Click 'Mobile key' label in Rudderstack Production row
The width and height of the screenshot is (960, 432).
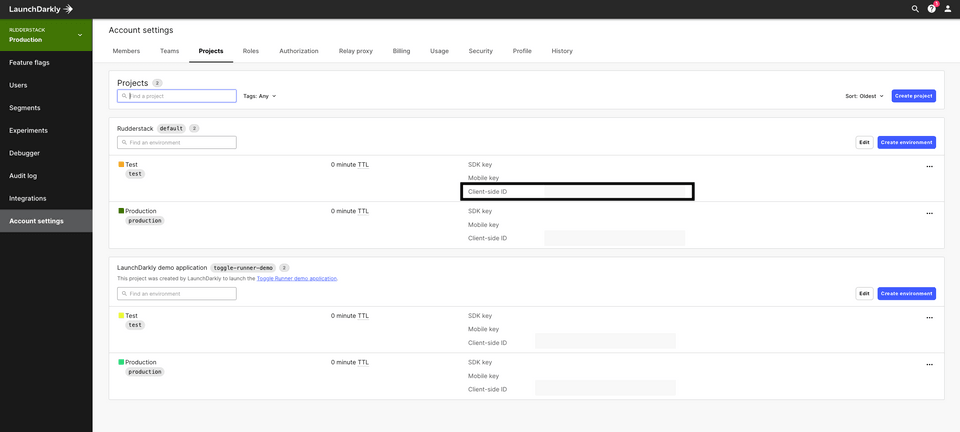click(x=484, y=225)
